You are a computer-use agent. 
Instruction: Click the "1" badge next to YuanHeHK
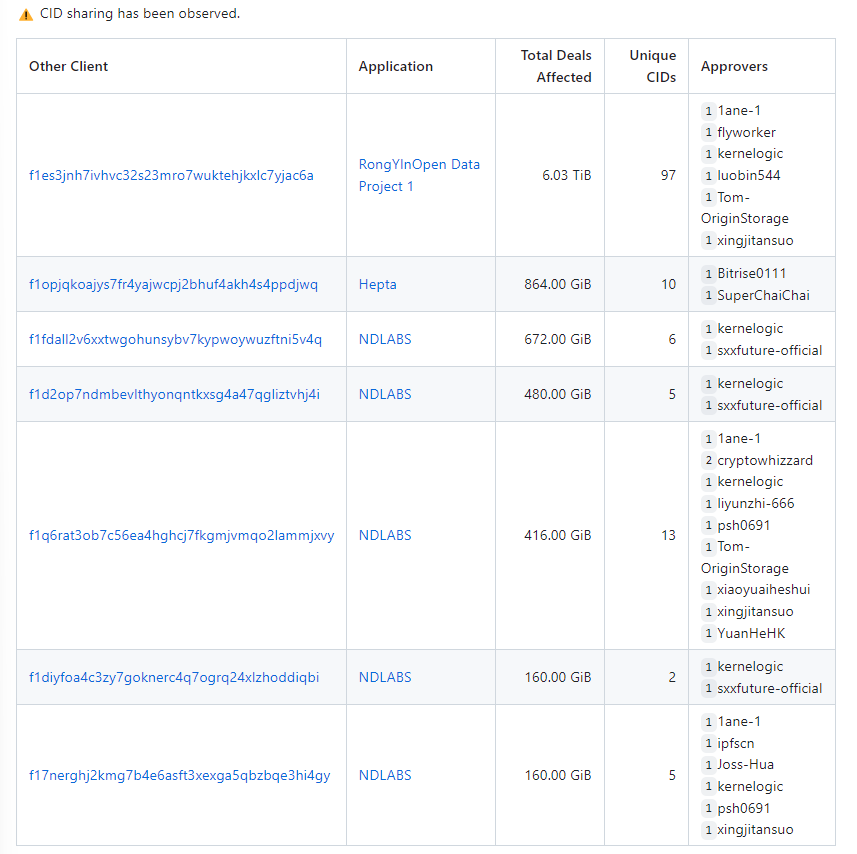[x=708, y=633]
